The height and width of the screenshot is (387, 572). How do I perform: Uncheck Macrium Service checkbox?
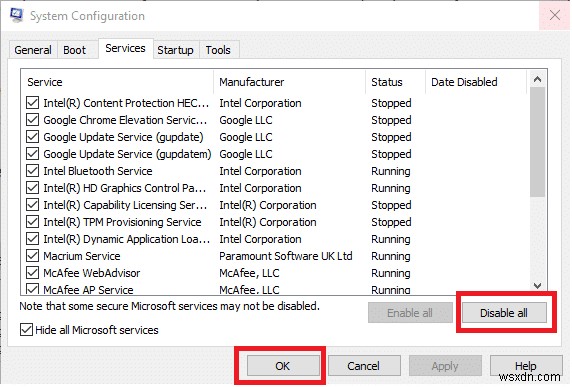tap(32, 256)
